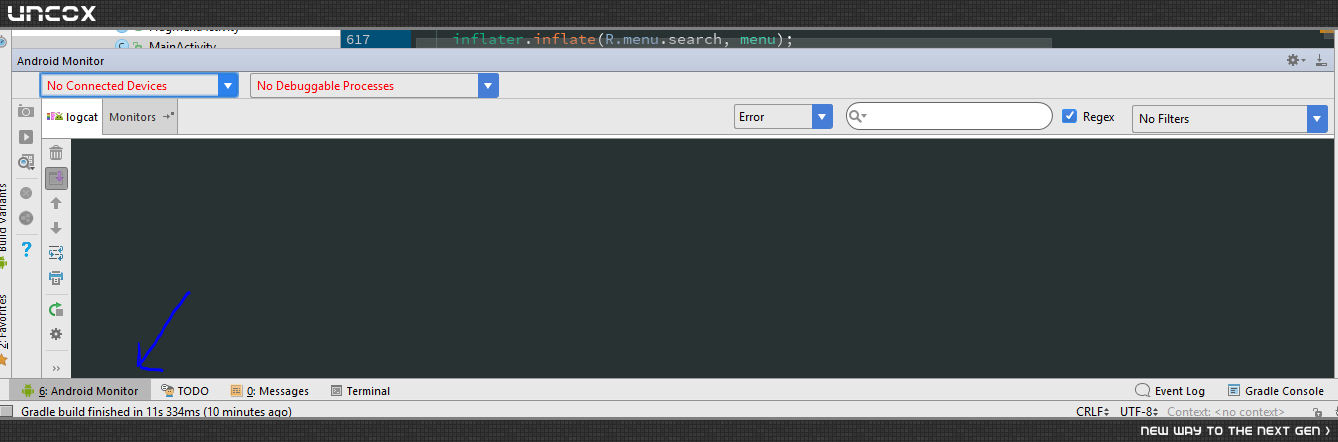Open the No Filters dropdown
Screen dimensions: 1338x442
[x=1230, y=118]
